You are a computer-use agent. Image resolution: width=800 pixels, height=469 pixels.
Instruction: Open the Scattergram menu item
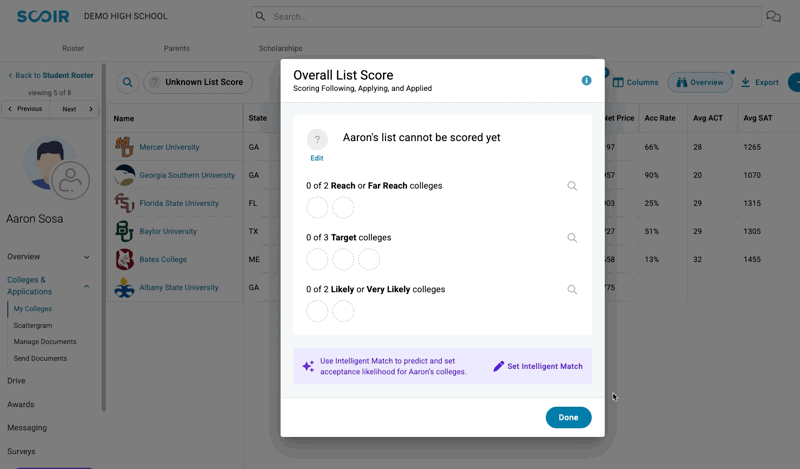(x=33, y=326)
